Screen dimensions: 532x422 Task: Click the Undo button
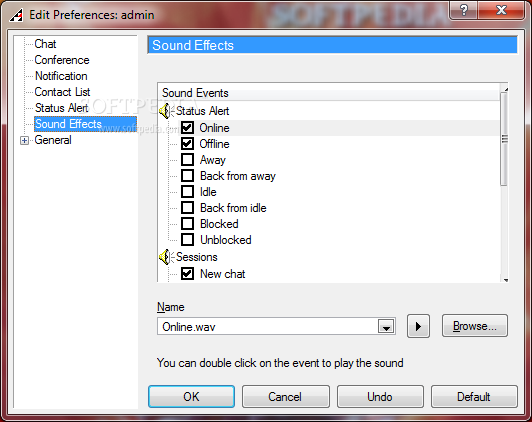(x=380, y=397)
